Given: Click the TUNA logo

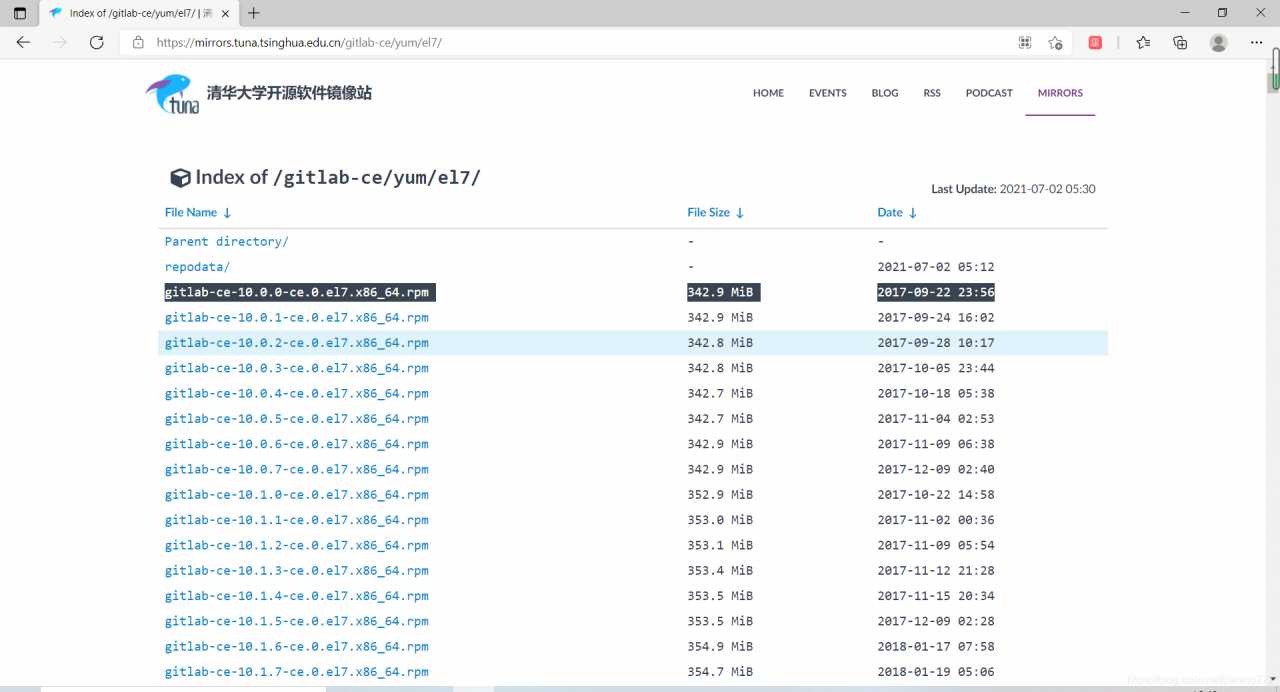Looking at the screenshot, I should [172, 93].
